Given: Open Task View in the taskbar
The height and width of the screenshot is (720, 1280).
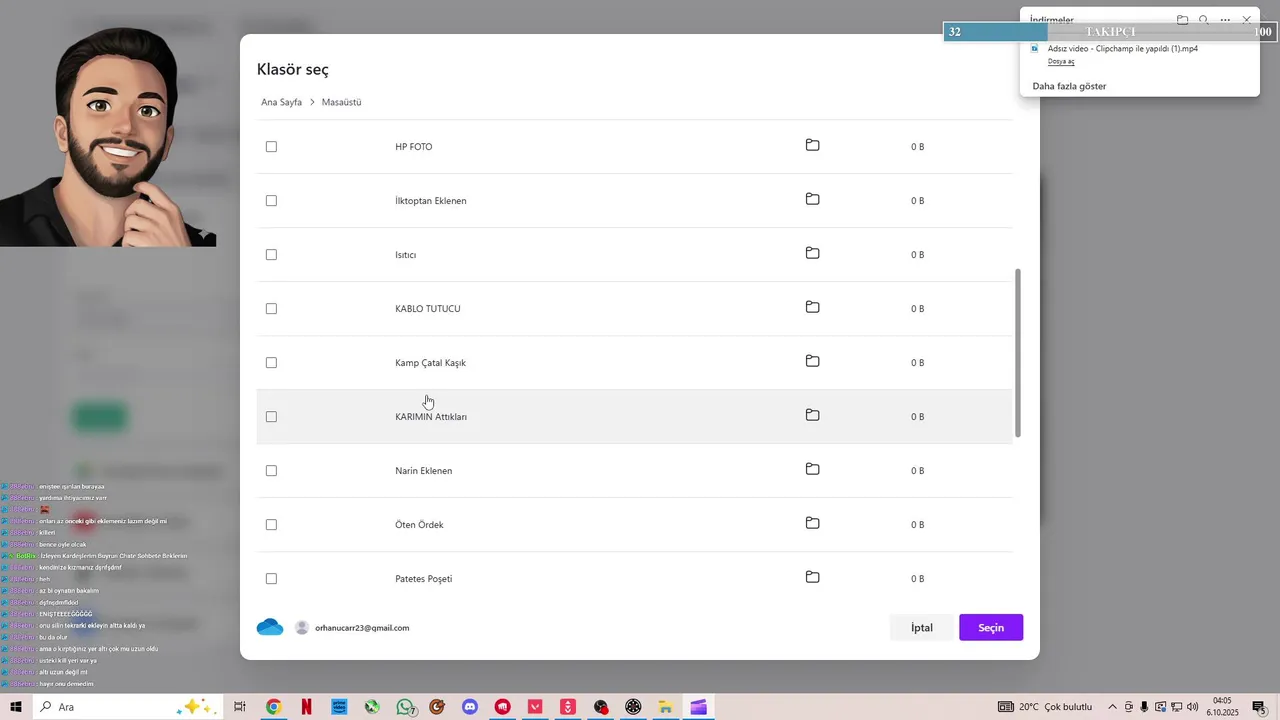Looking at the screenshot, I should click(x=240, y=707).
